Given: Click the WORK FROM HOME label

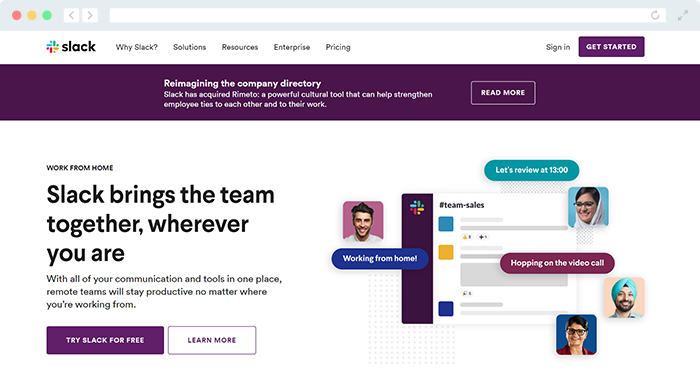Looking at the screenshot, I should coord(80,168).
